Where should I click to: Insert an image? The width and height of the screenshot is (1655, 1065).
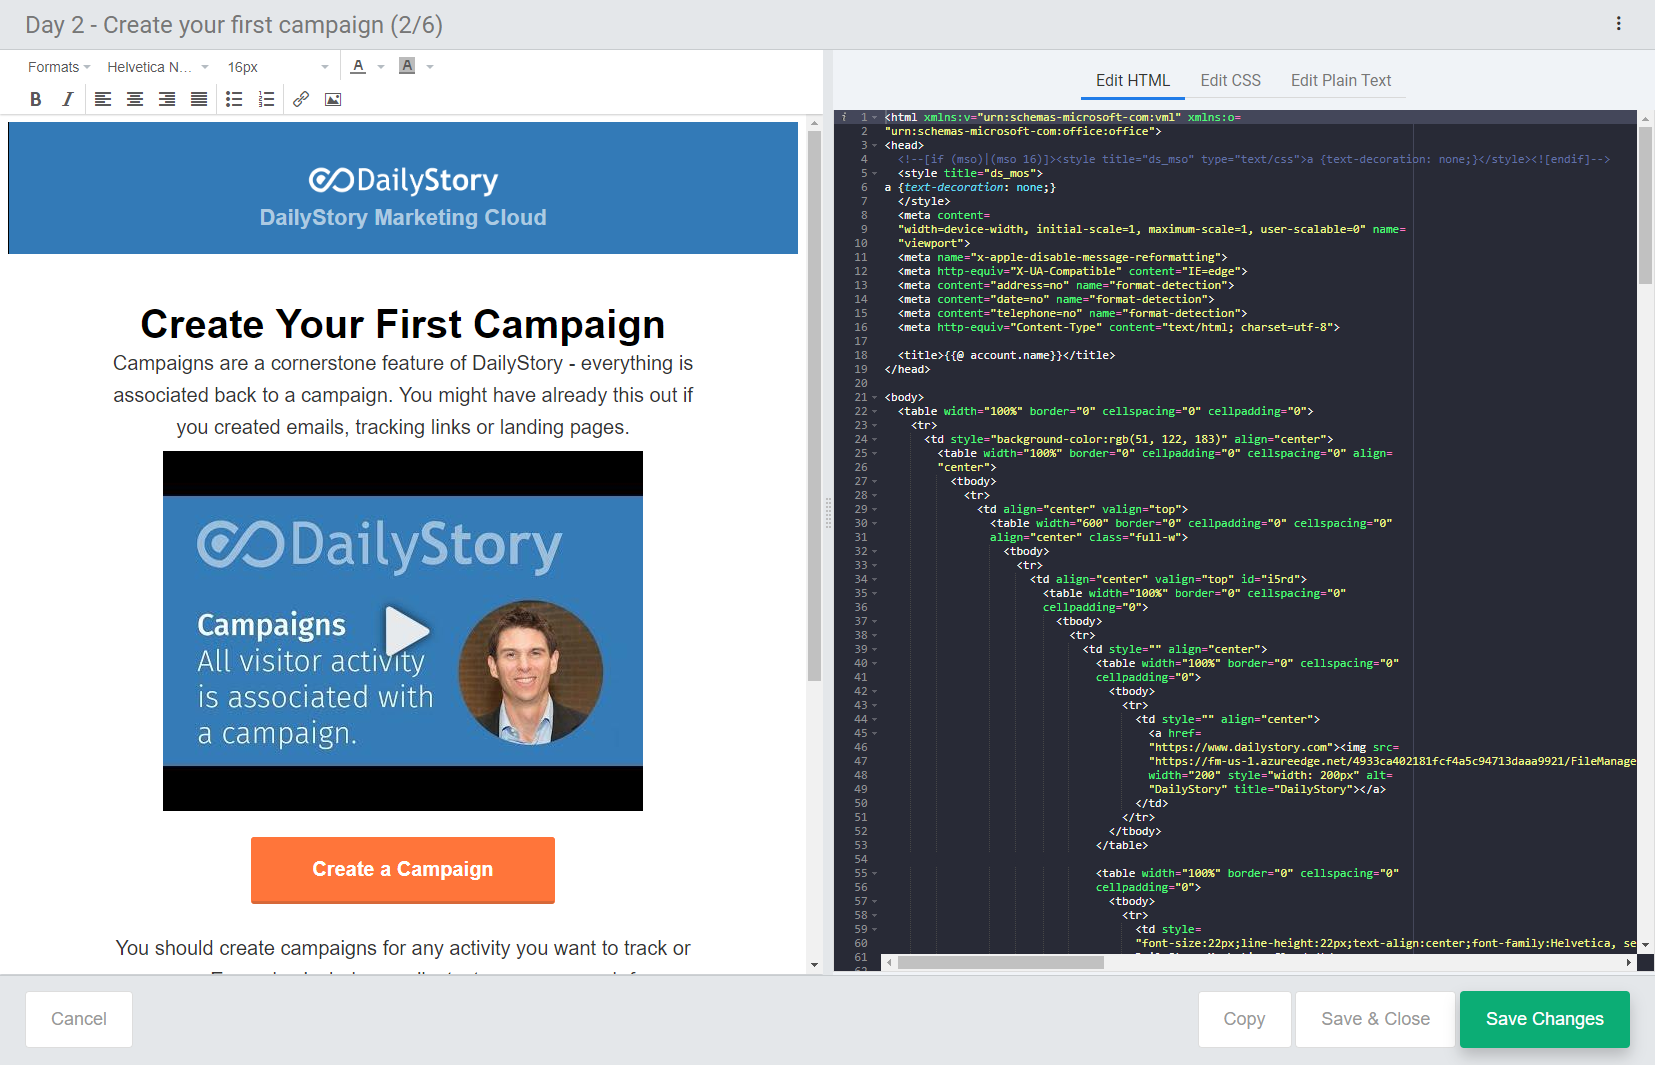[x=333, y=99]
